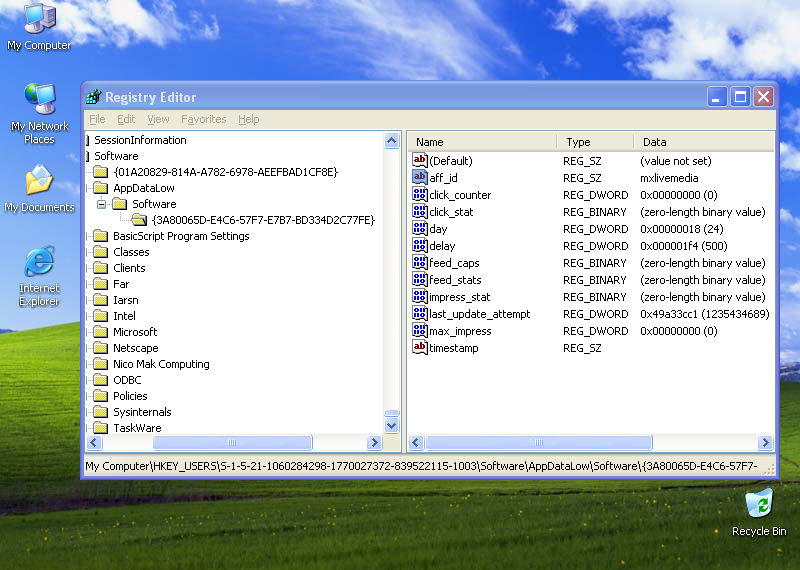Open the My Computer desktop icon
The image size is (800, 570).
pos(39,27)
